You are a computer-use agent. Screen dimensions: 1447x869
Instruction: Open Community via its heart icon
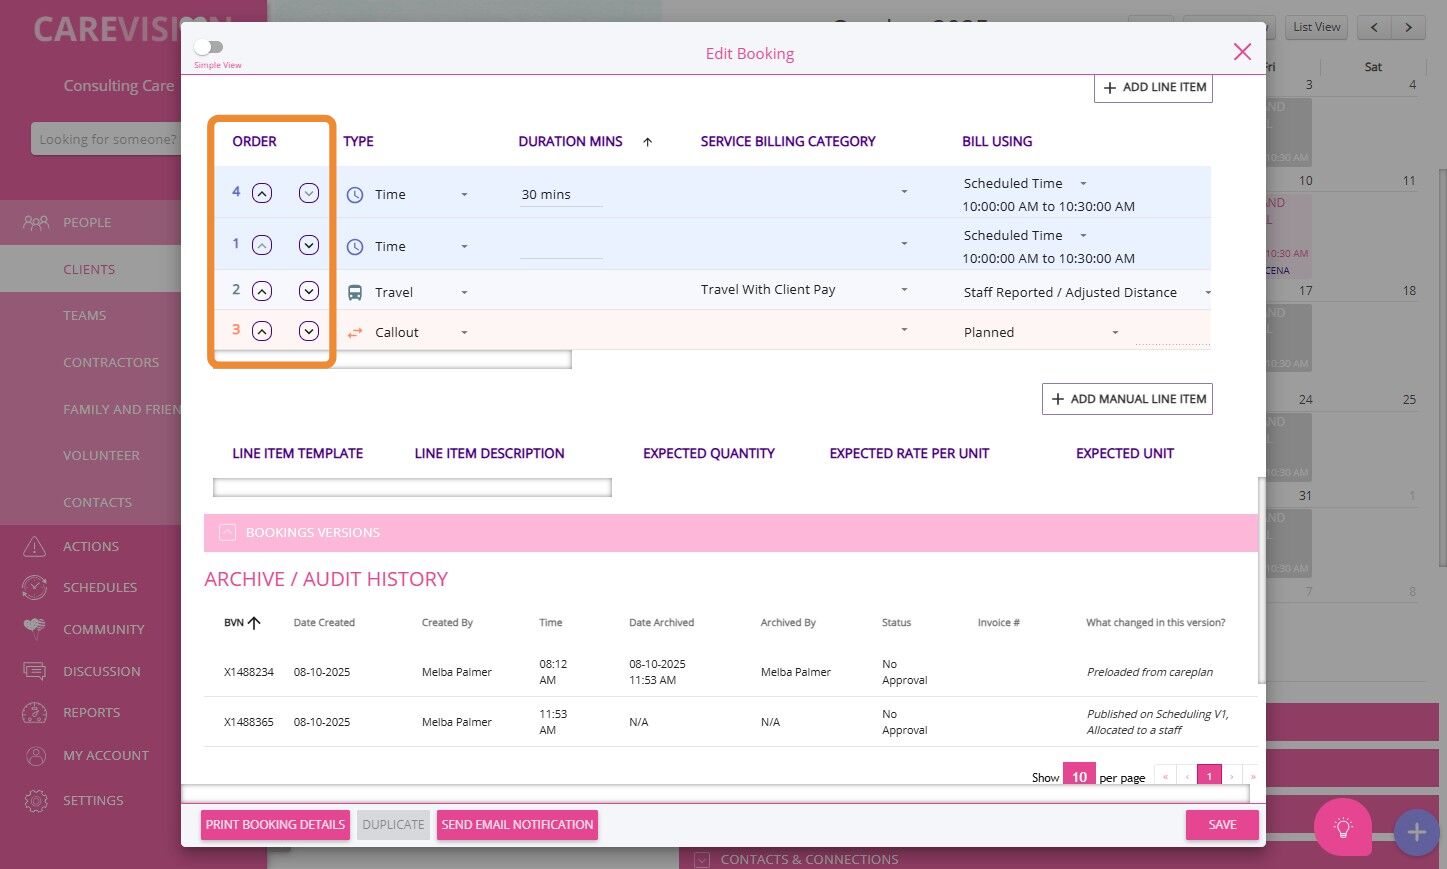(x=35, y=629)
